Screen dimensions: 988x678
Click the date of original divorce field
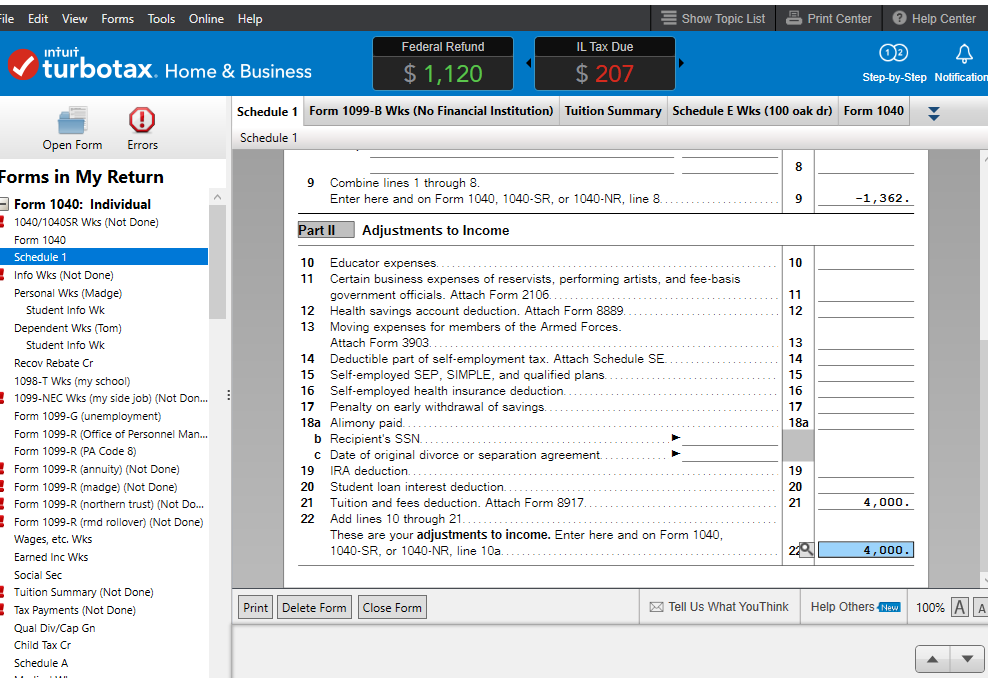click(730, 455)
